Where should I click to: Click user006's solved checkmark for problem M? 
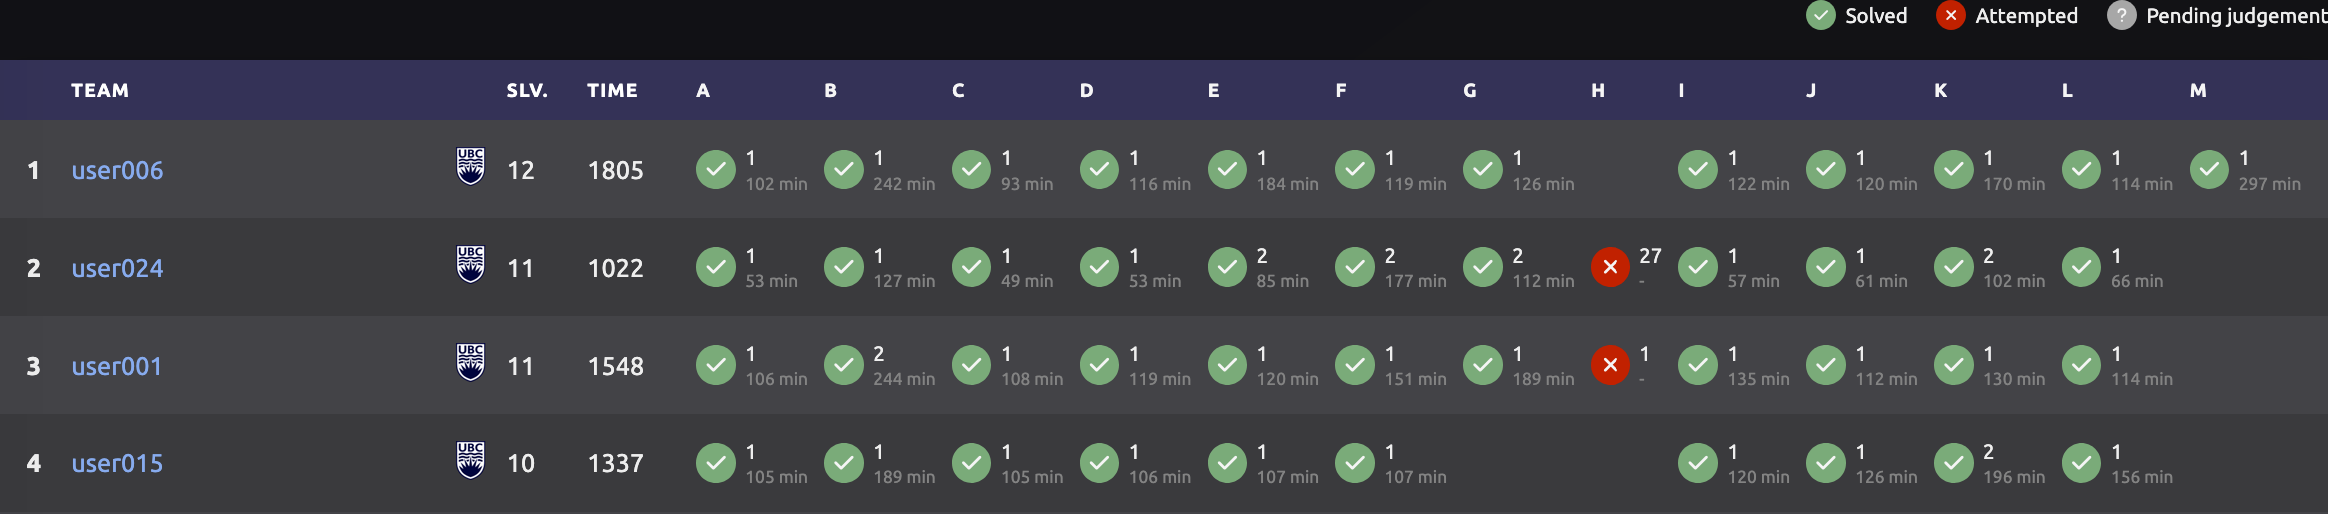click(2209, 169)
